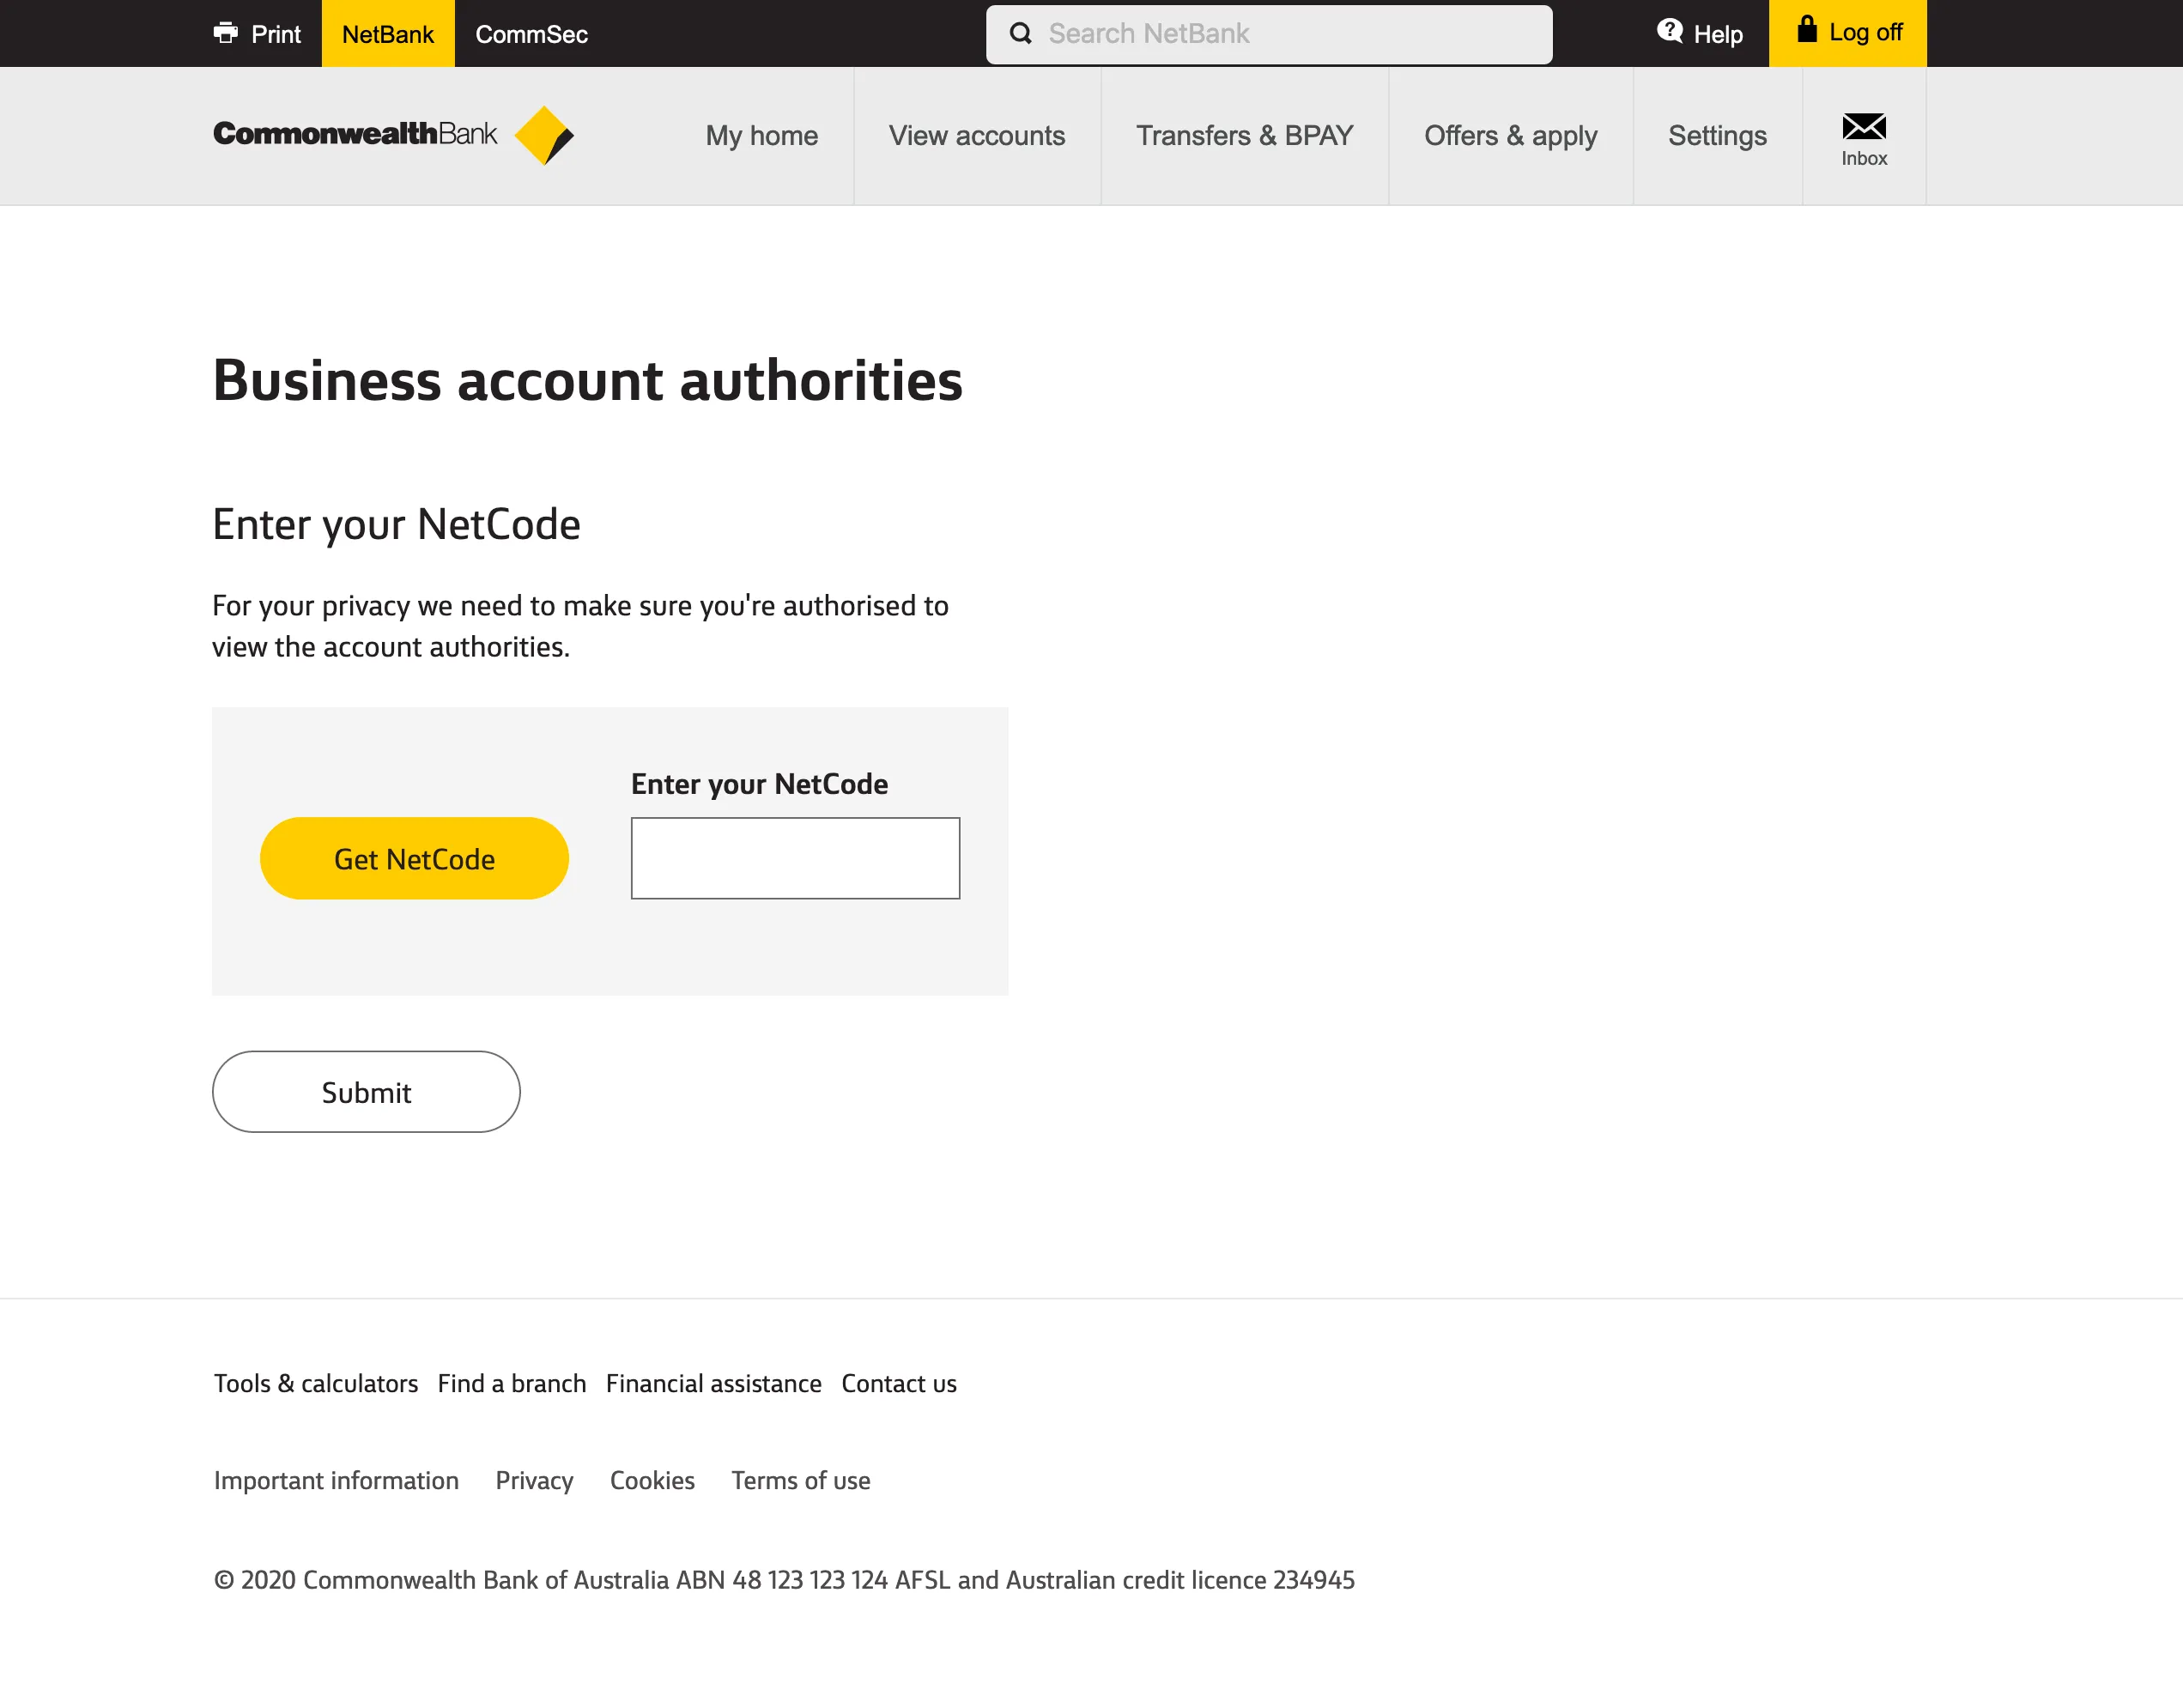The width and height of the screenshot is (2183, 1708).
Task: Click the Get NetCode button
Action: pos(413,857)
